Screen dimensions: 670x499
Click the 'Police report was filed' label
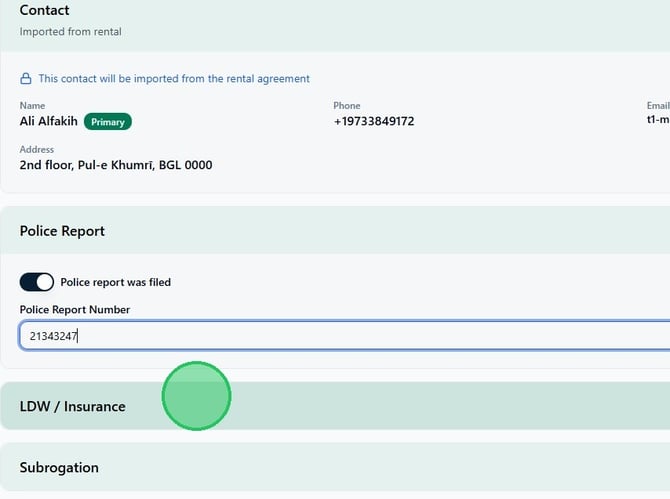pos(115,282)
